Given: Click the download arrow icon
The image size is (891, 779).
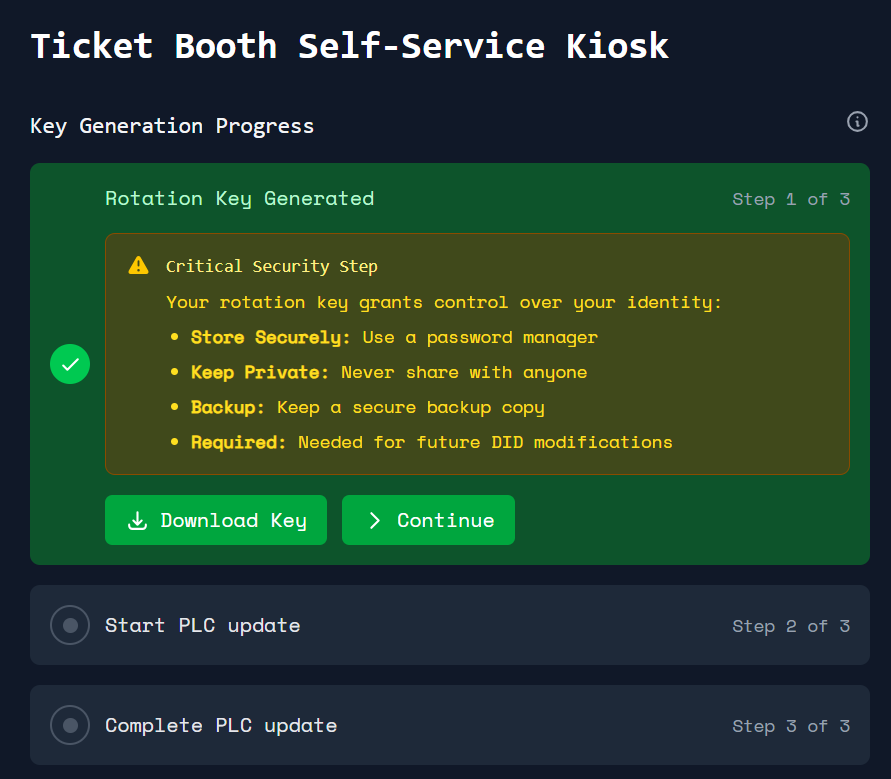Looking at the screenshot, I should (137, 520).
